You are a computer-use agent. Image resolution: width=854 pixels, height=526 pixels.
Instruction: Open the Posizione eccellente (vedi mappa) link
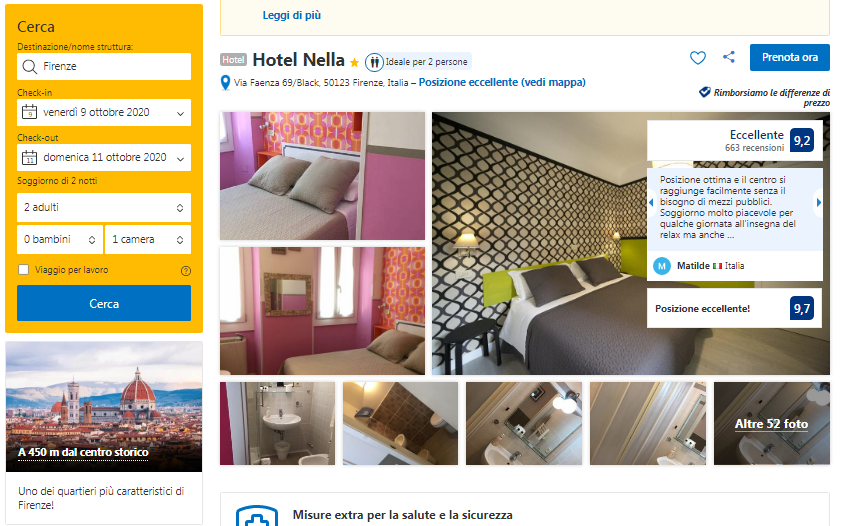(502, 82)
